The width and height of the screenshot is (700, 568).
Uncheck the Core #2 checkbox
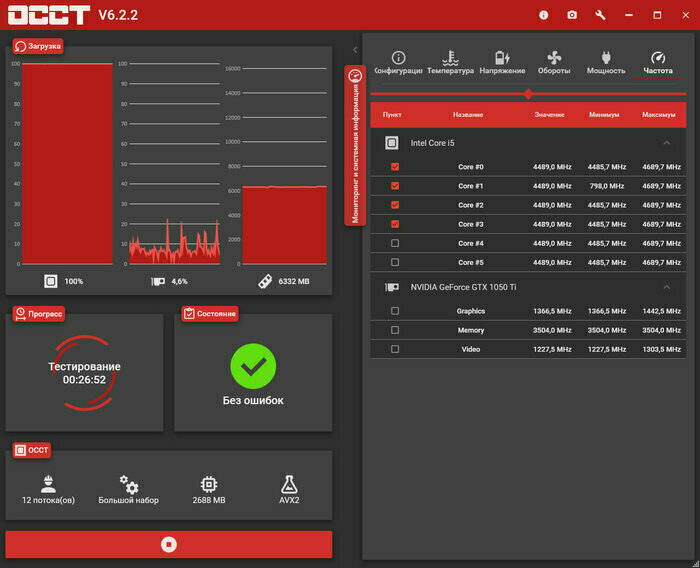click(395, 205)
